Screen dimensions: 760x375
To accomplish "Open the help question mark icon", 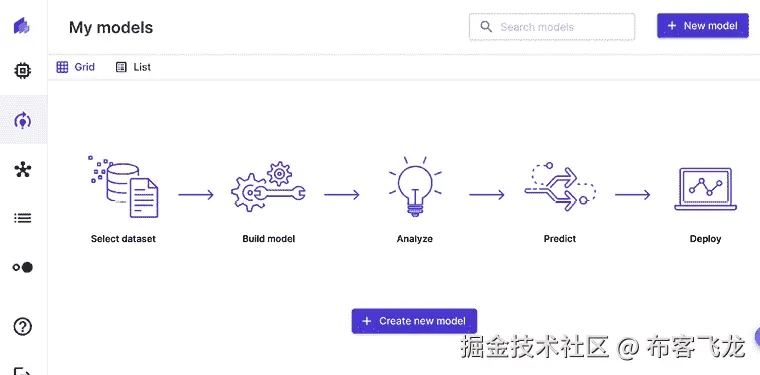I will (23, 327).
